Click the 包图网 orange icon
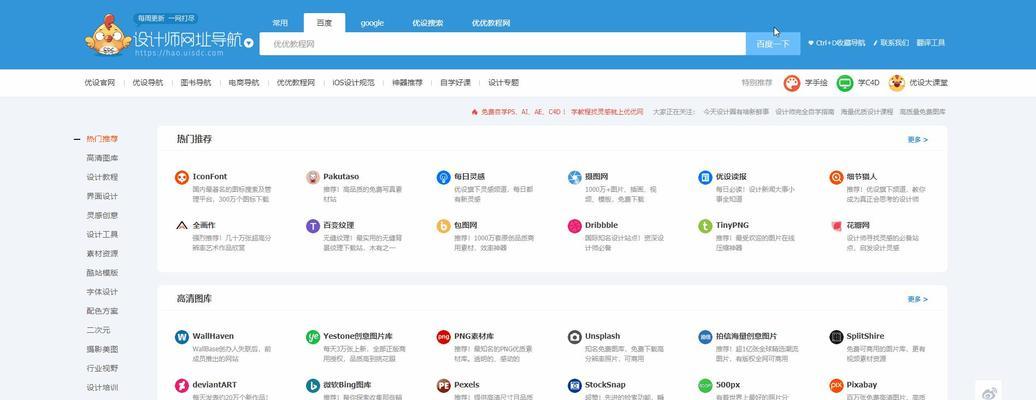The width and height of the screenshot is (1036, 400). 443,225
